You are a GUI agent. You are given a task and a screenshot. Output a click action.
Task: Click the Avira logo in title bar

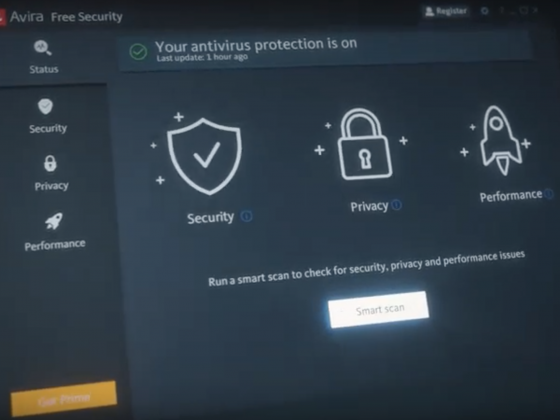click(2, 18)
